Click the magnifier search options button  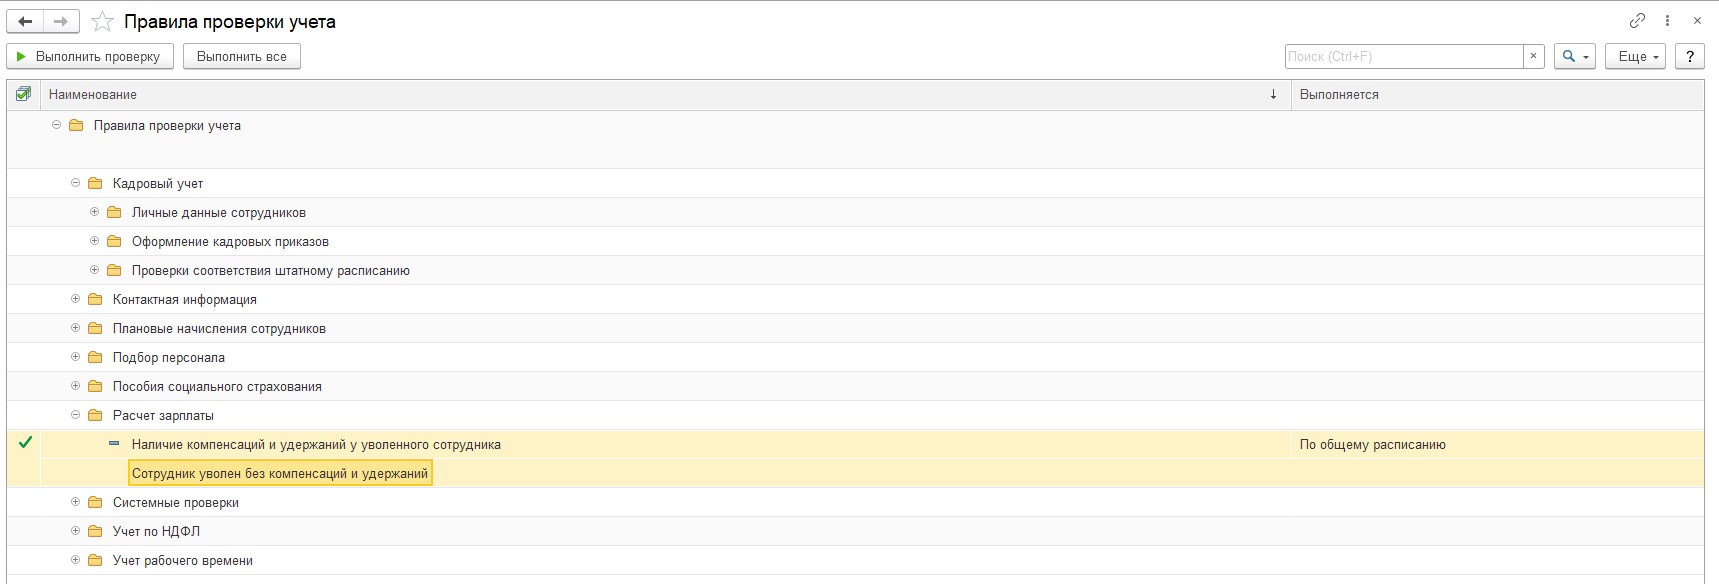click(x=1575, y=56)
